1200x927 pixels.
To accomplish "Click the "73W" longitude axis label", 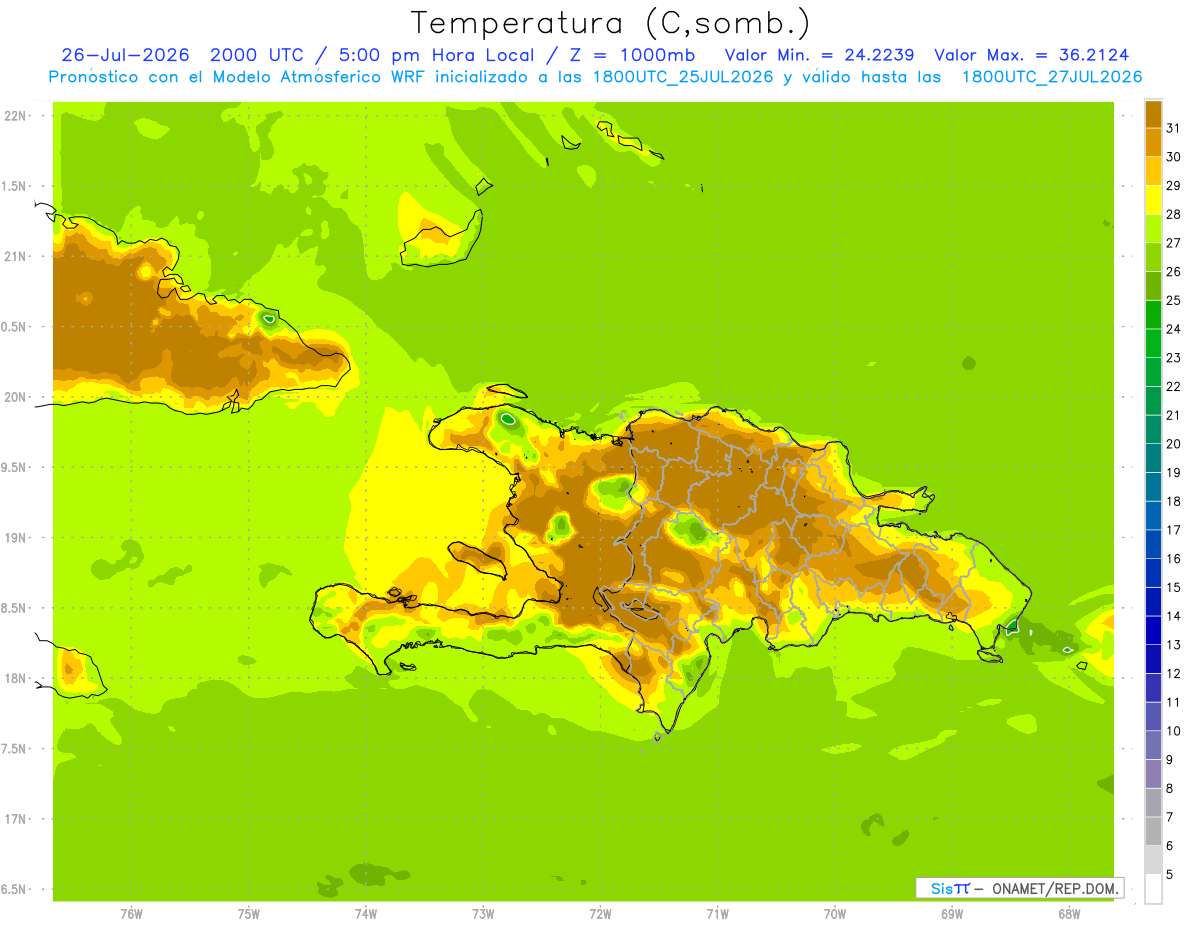I will 483,914.
